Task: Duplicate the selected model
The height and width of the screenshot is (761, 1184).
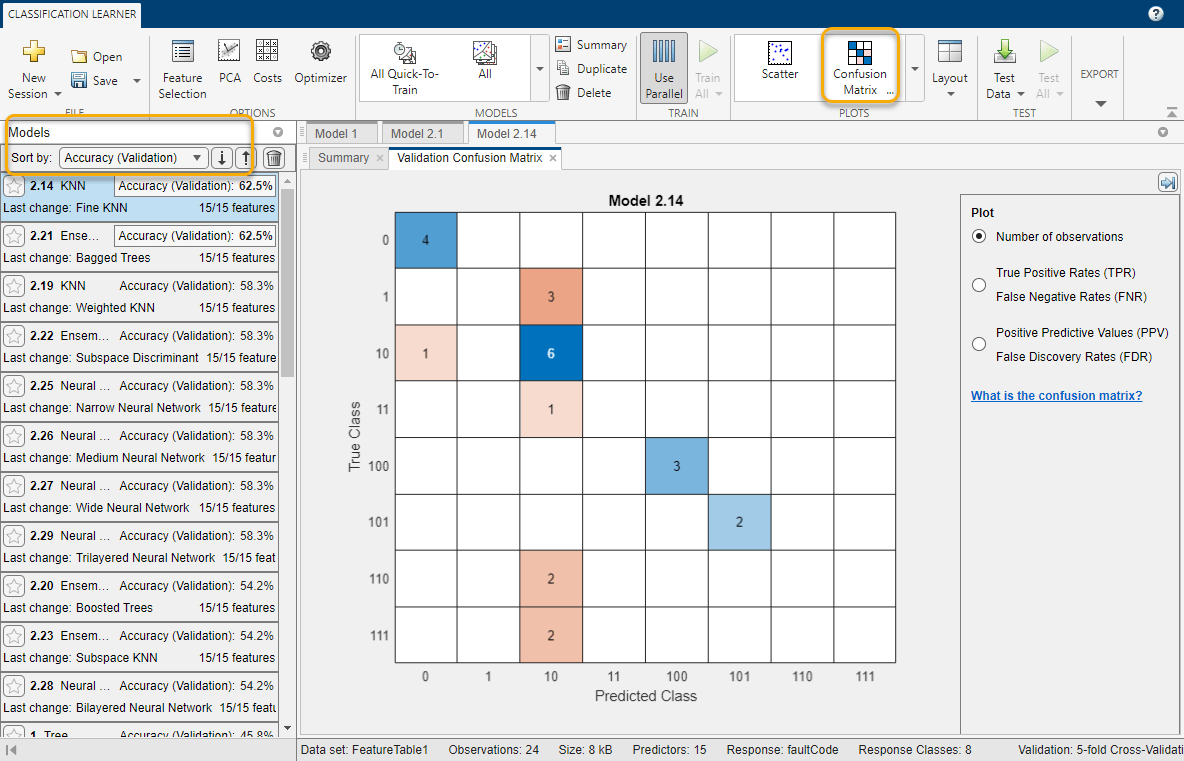Action: pos(591,69)
